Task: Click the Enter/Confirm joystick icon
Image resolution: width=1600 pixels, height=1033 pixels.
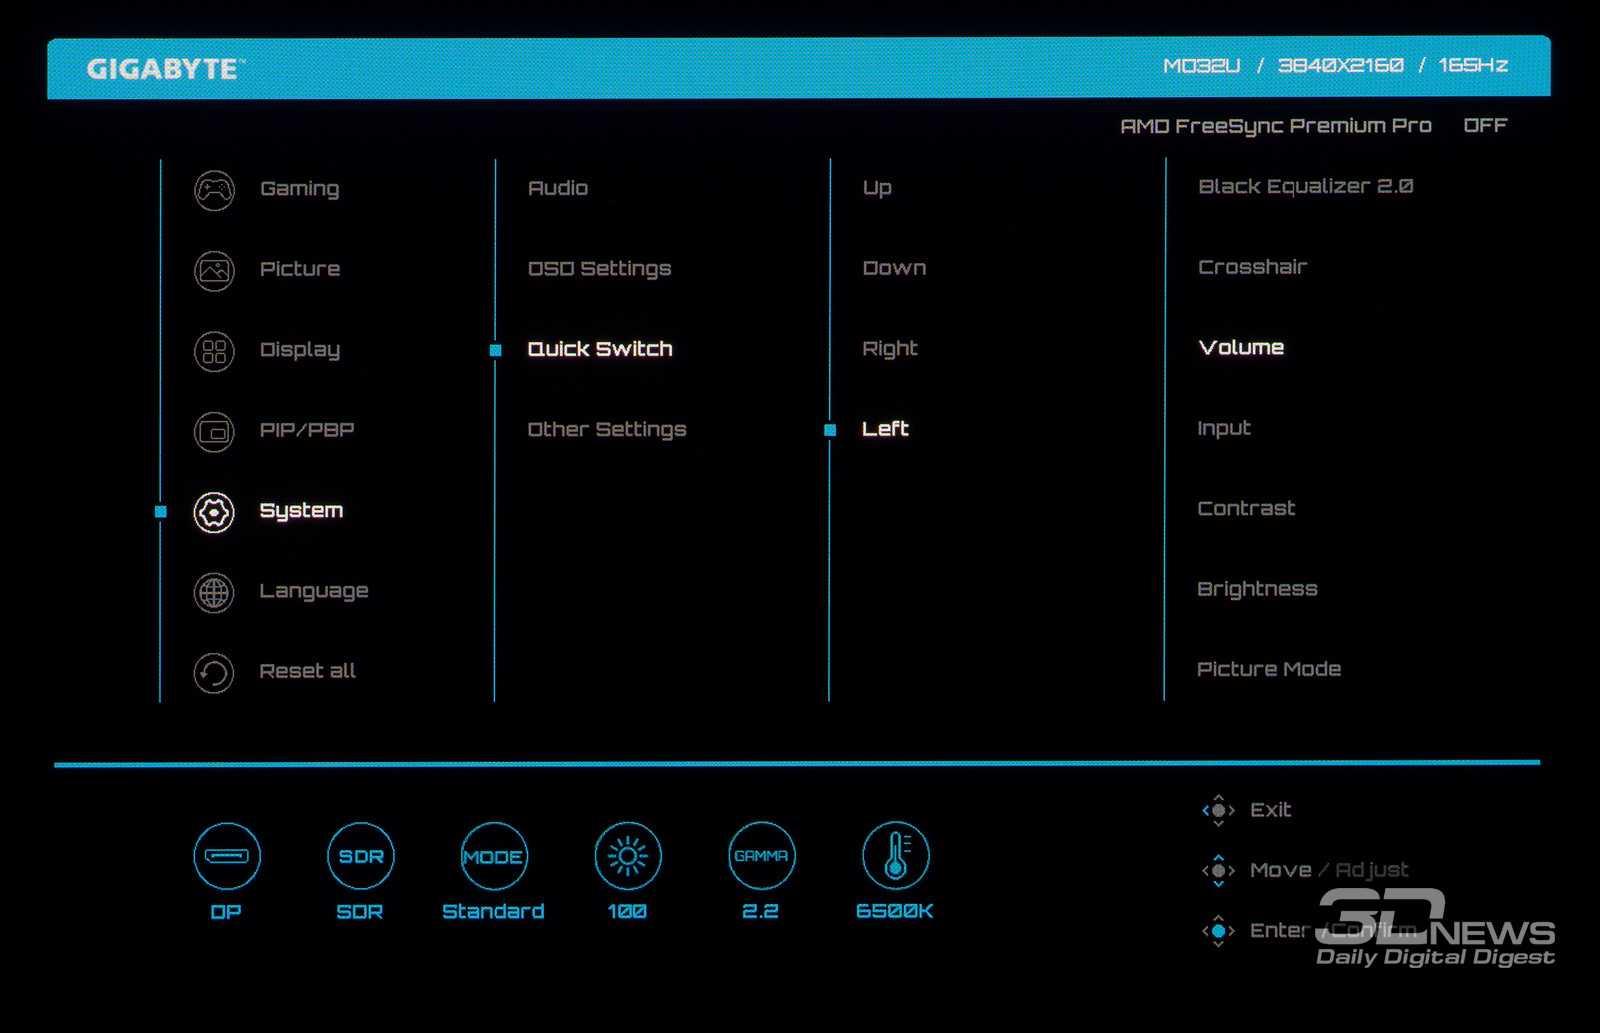Action: pyautogui.click(x=1218, y=931)
